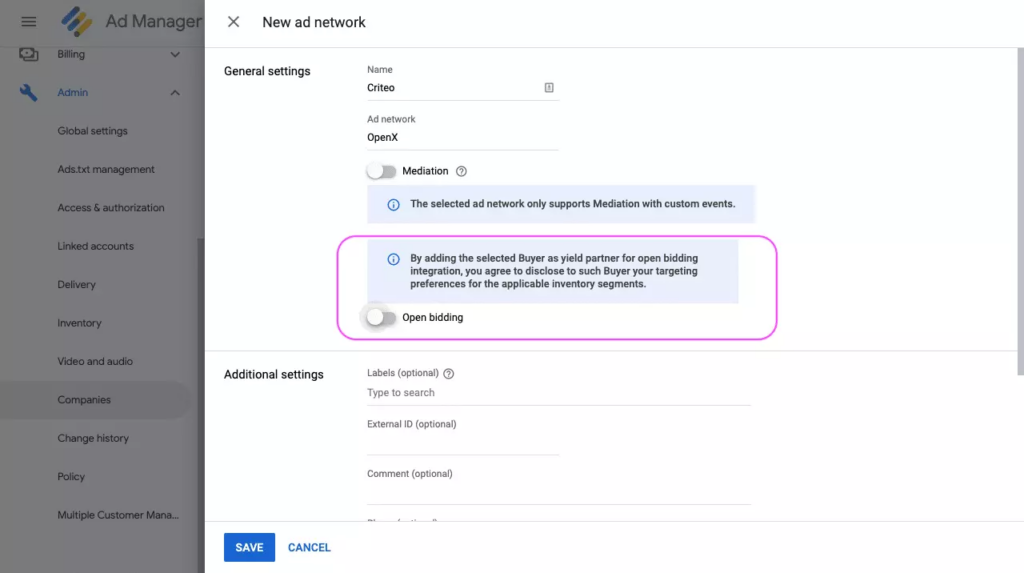Select Linked accounts menu item
Image resolution: width=1024 pixels, height=573 pixels.
pos(95,246)
